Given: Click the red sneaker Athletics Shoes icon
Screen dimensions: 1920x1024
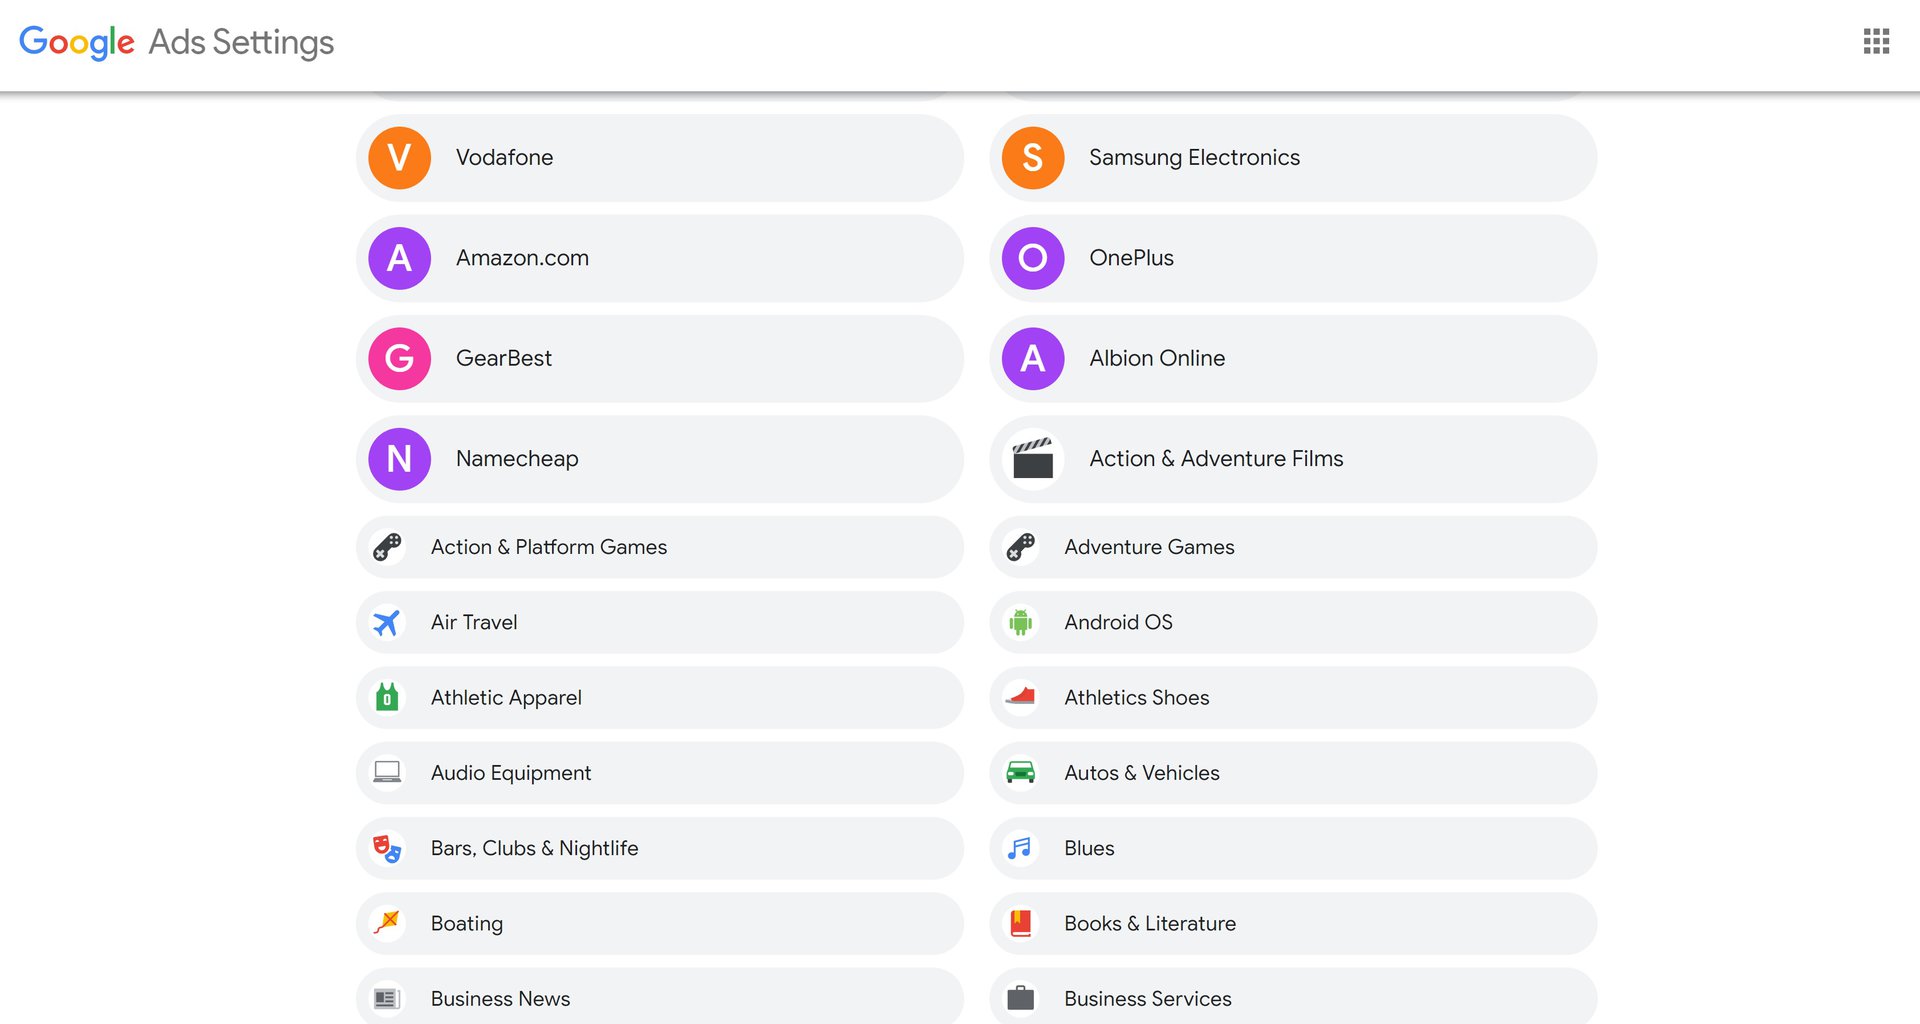Looking at the screenshot, I should (1020, 697).
